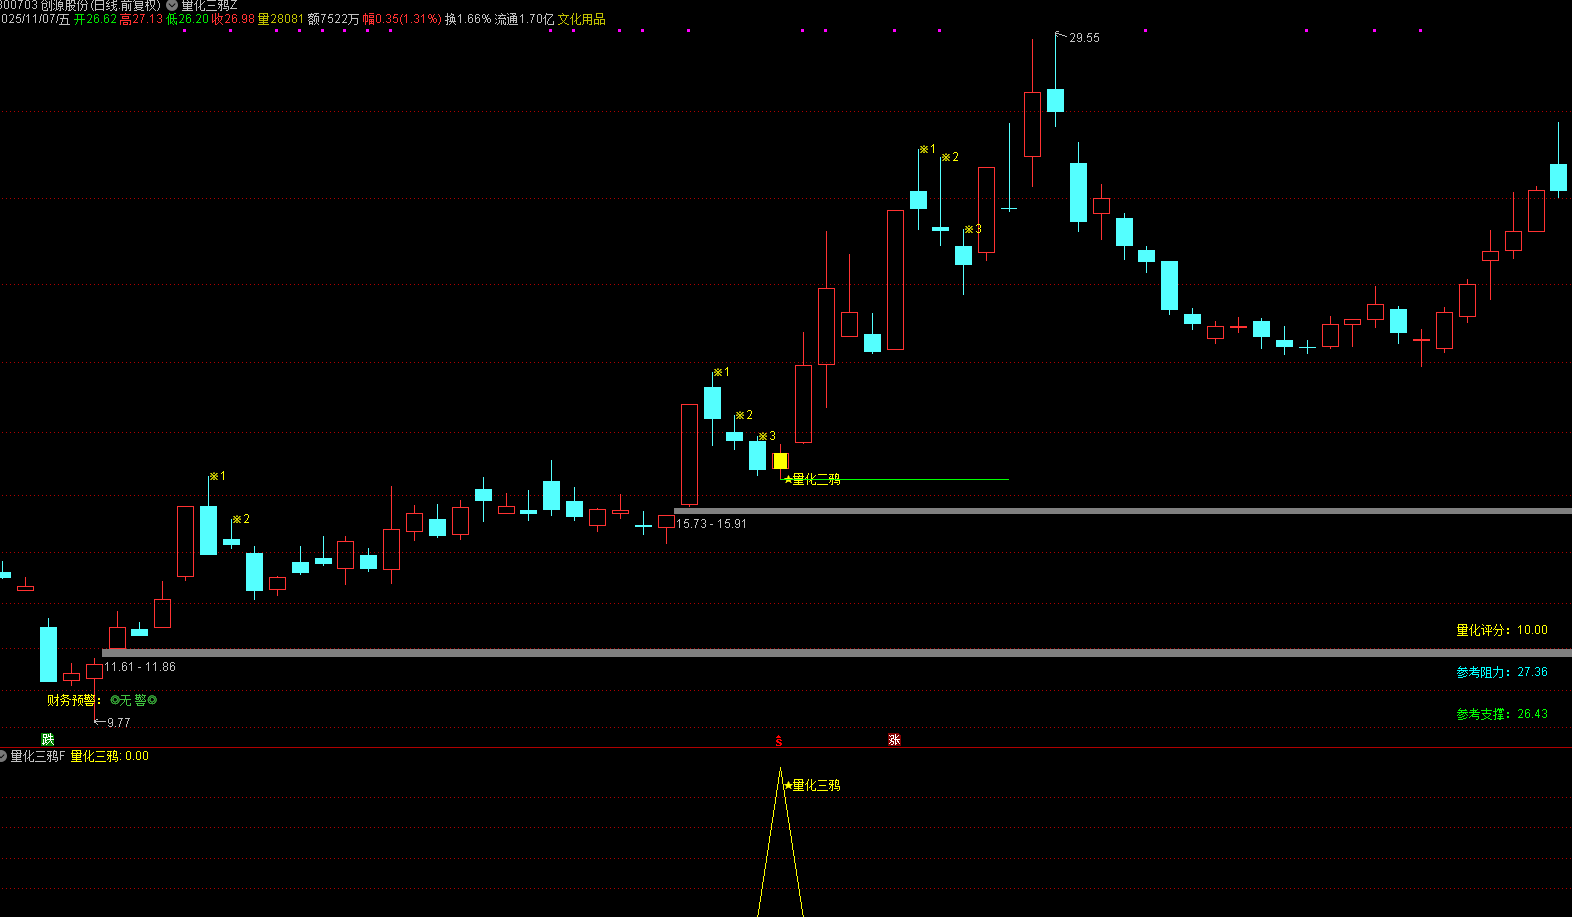Open the 文化用品 sector link
The image size is (1572, 917).
tap(581, 20)
